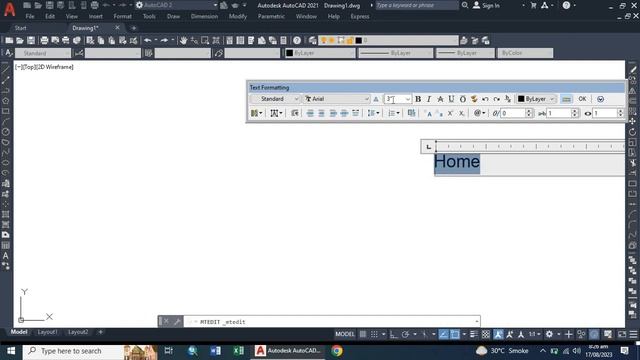This screenshot has height=360, width=640.
Task: Switch to the Start tab
Action: pos(20,28)
